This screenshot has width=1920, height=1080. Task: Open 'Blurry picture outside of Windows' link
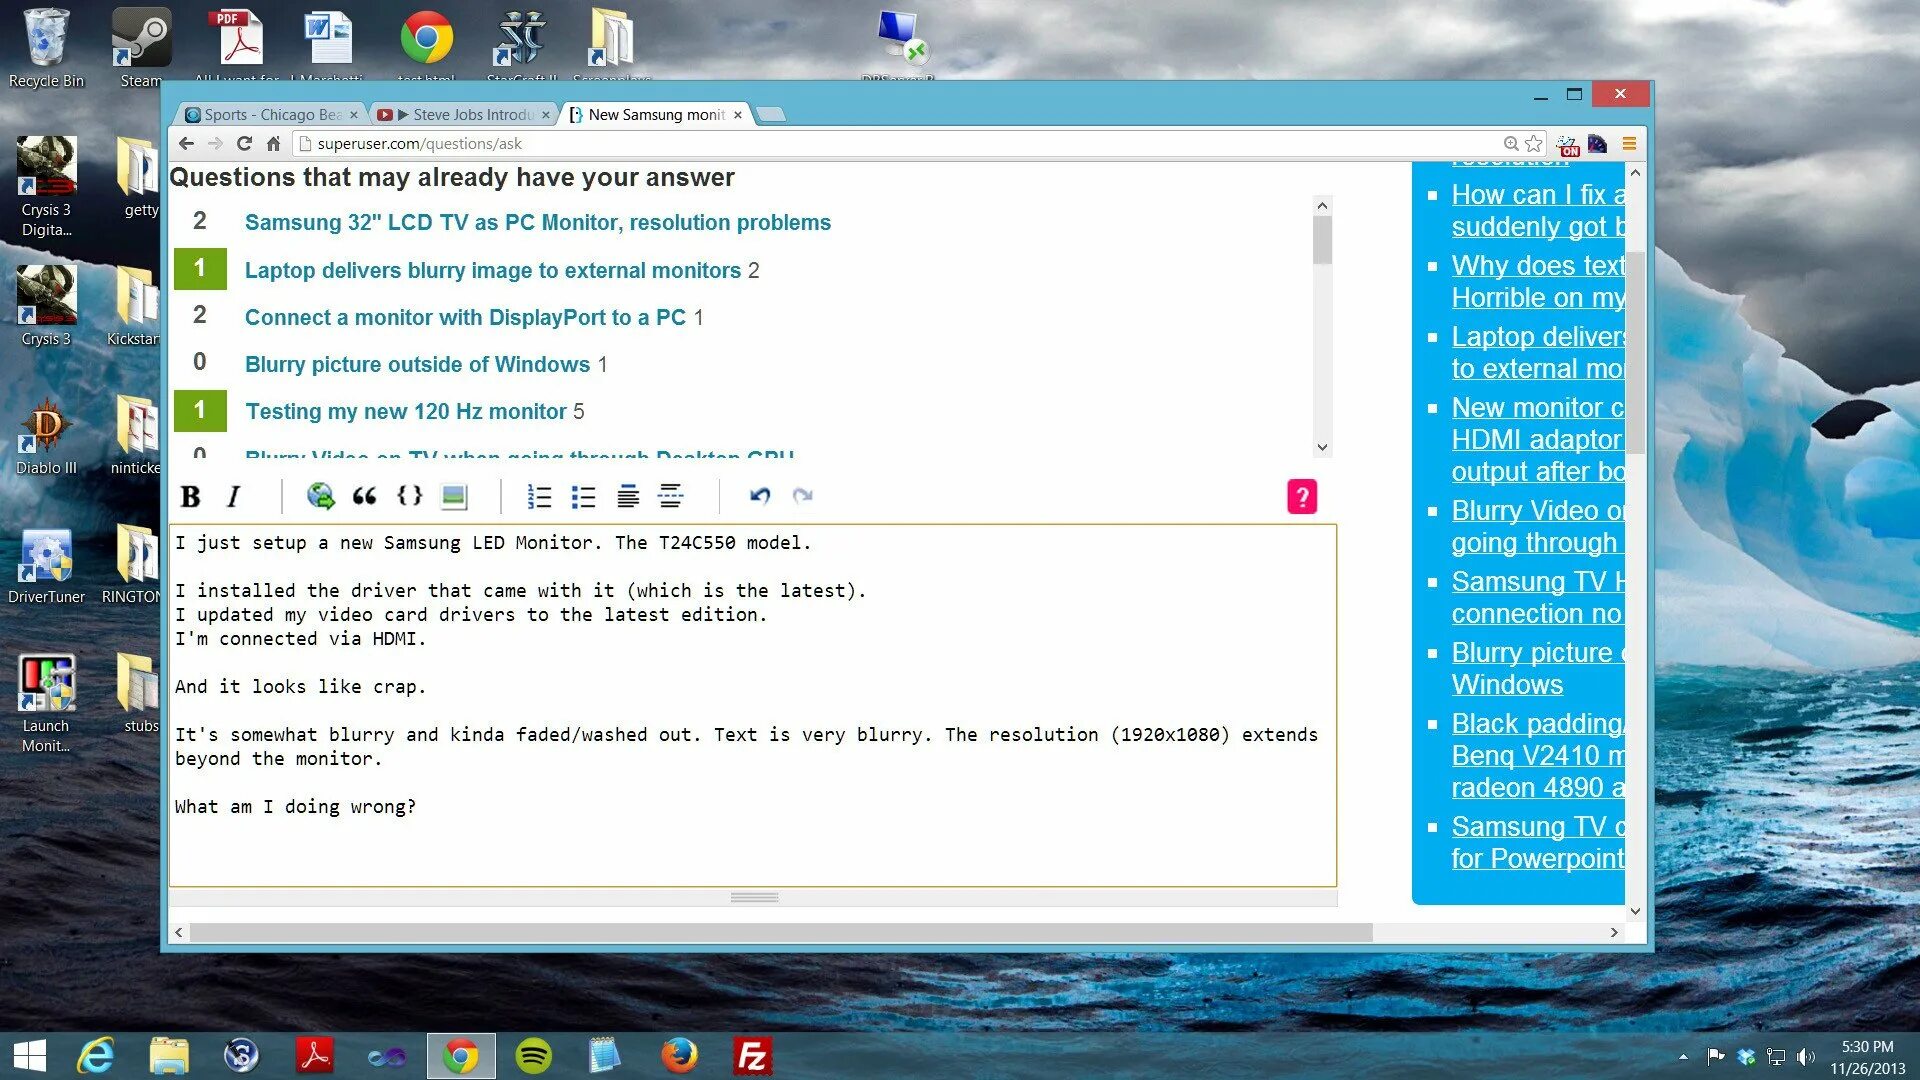click(417, 364)
